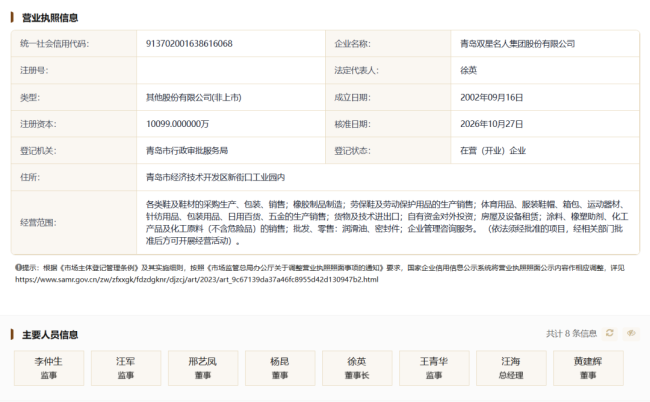650x402 pixels.
Task: Click address 青岛市经济技术开发区新街口工业园内
Action: point(216,177)
